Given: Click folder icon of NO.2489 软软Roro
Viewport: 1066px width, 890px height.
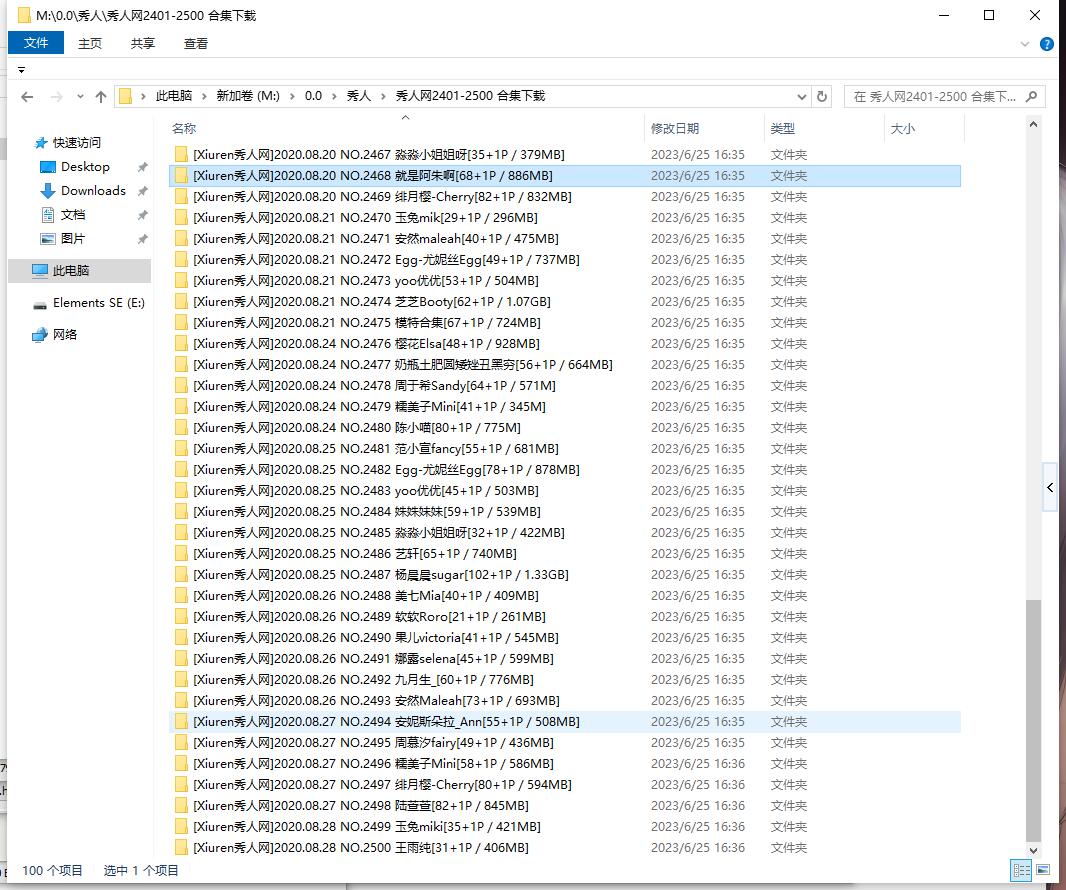Looking at the screenshot, I should pyautogui.click(x=181, y=617).
